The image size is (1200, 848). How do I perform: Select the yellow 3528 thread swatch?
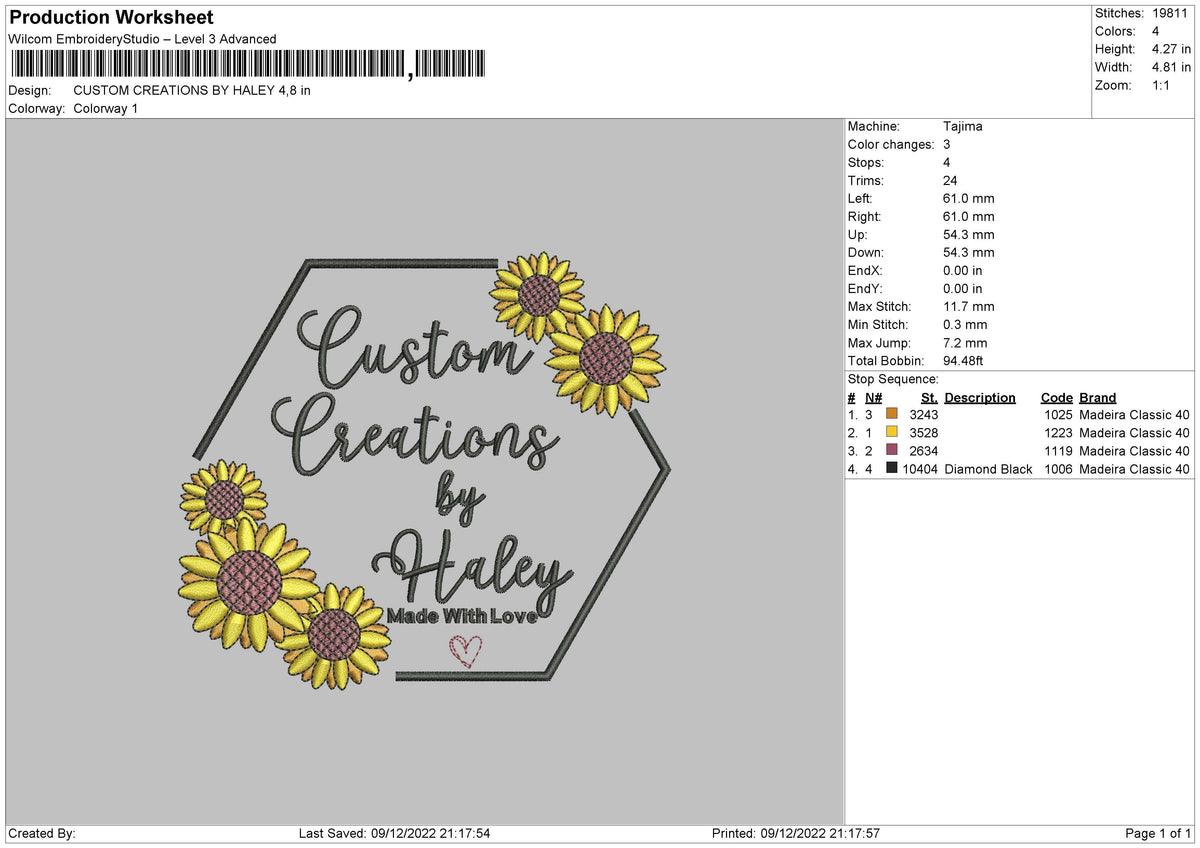[893, 433]
